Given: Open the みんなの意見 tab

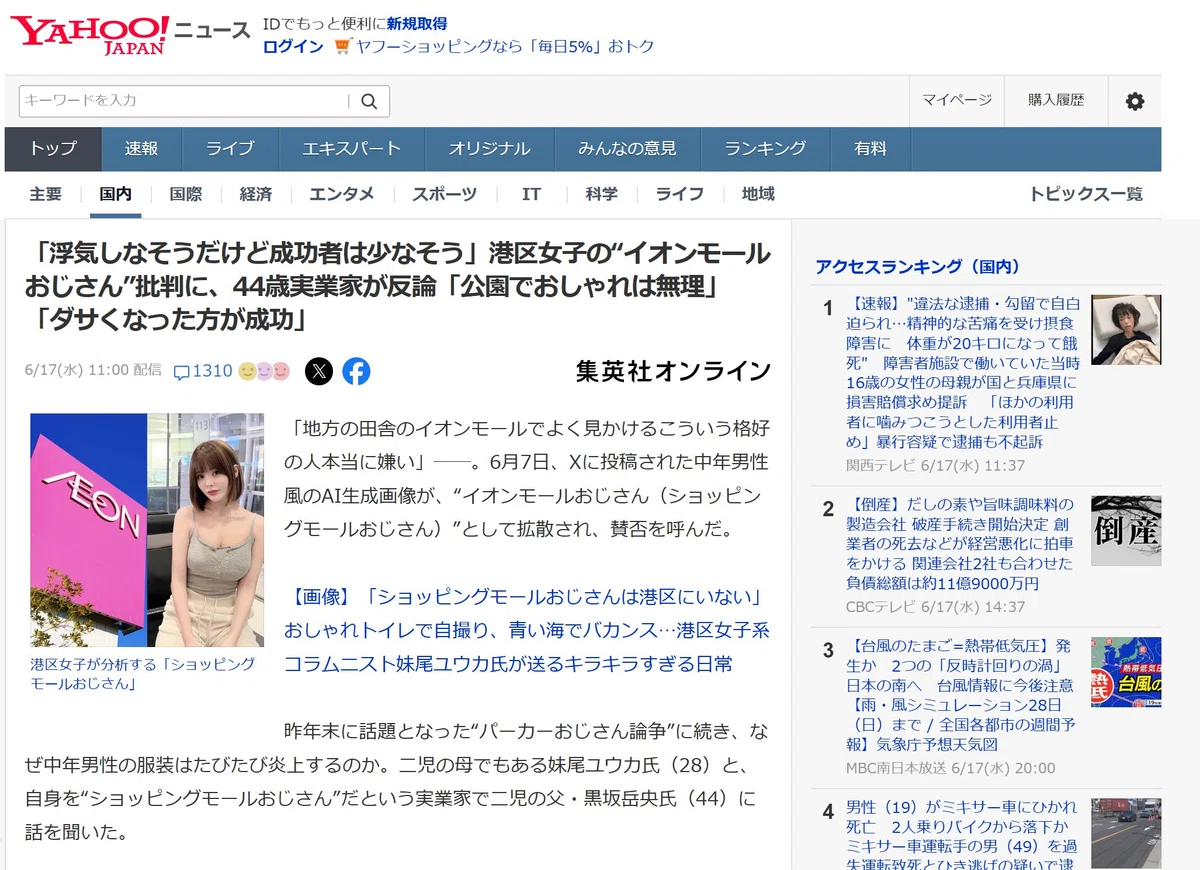Looking at the screenshot, I should (627, 149).
